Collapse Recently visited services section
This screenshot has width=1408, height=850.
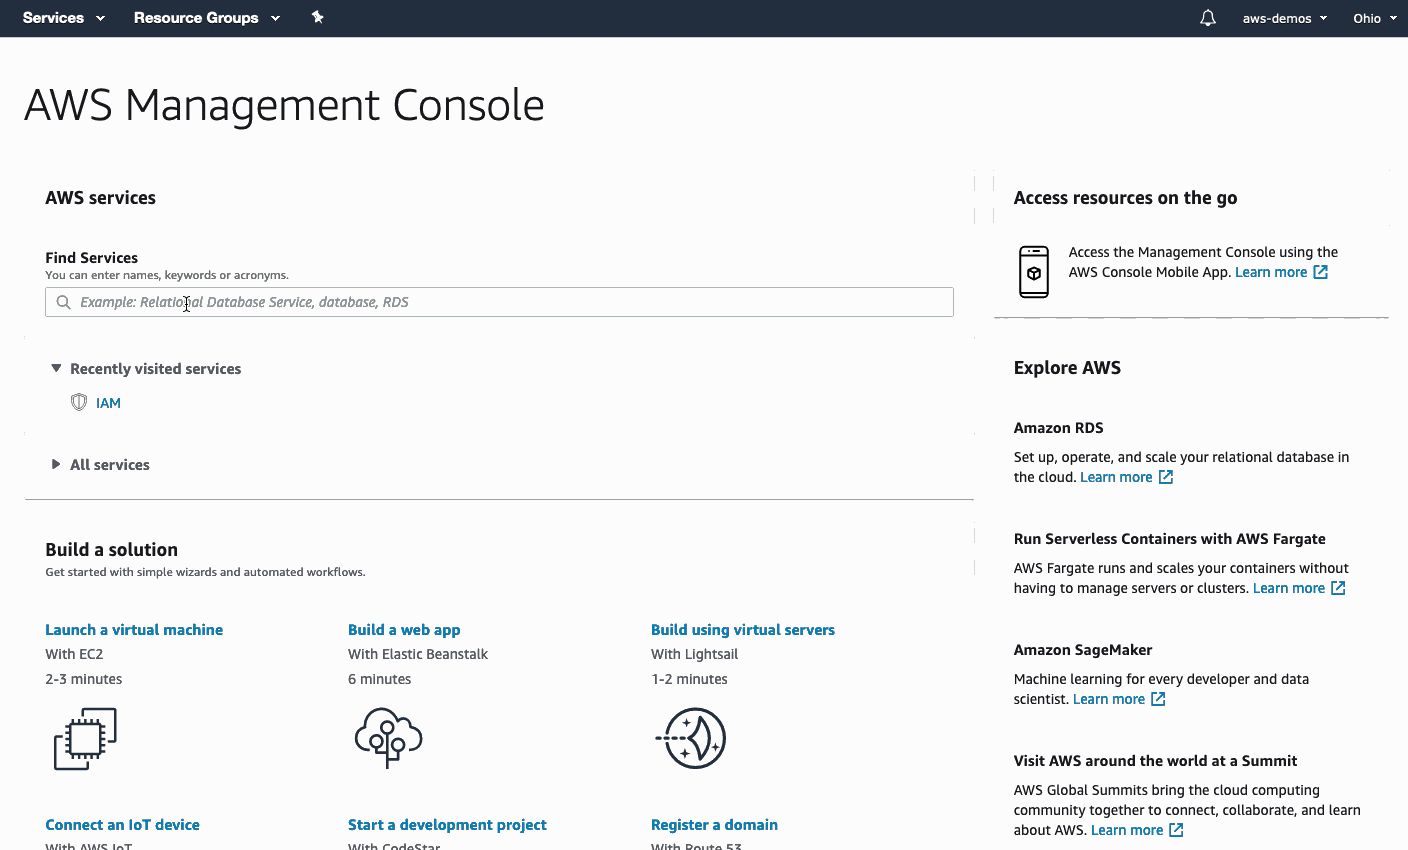pyautogui.click(x=146, y=369)
